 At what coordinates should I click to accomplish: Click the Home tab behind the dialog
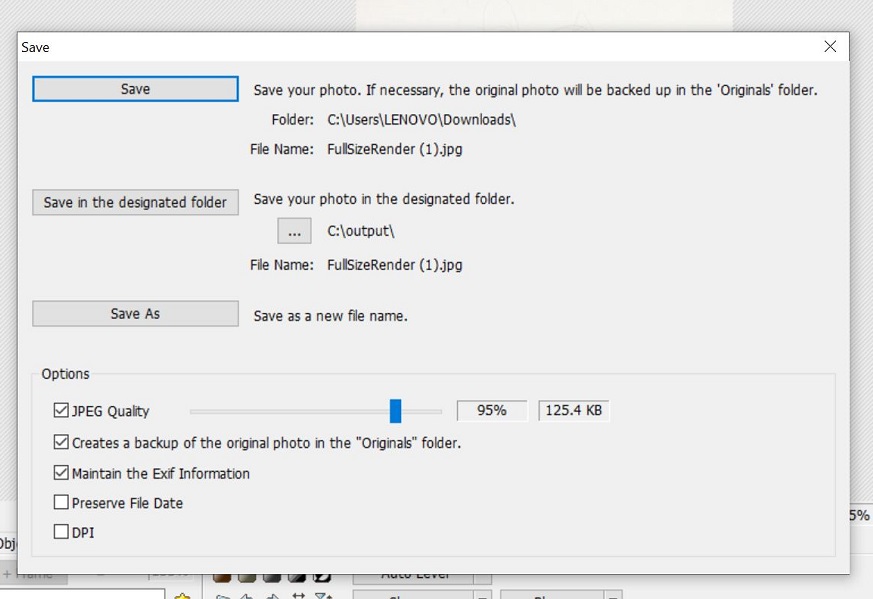point(34,576)
